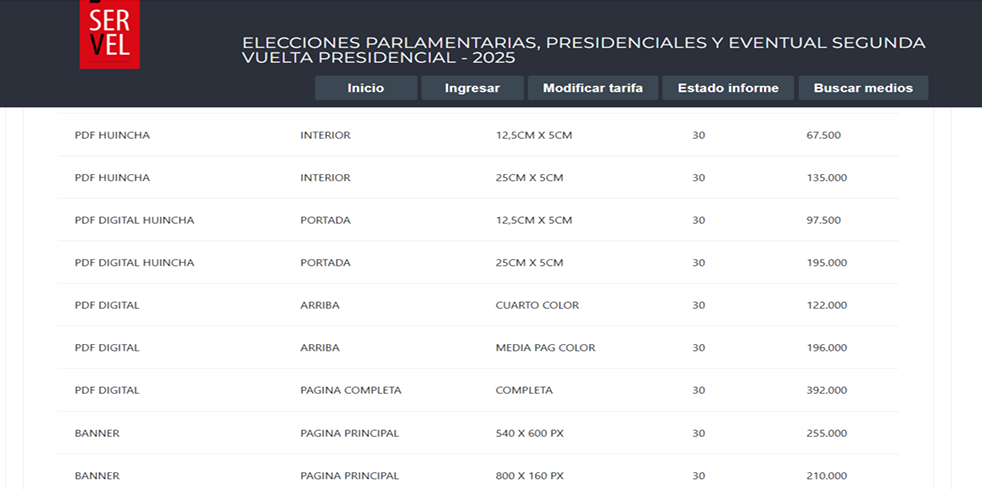Viewport: 982px width, 490px height.
Task: Select Buscar medios in navigation
Action: [x=862, y=88]
